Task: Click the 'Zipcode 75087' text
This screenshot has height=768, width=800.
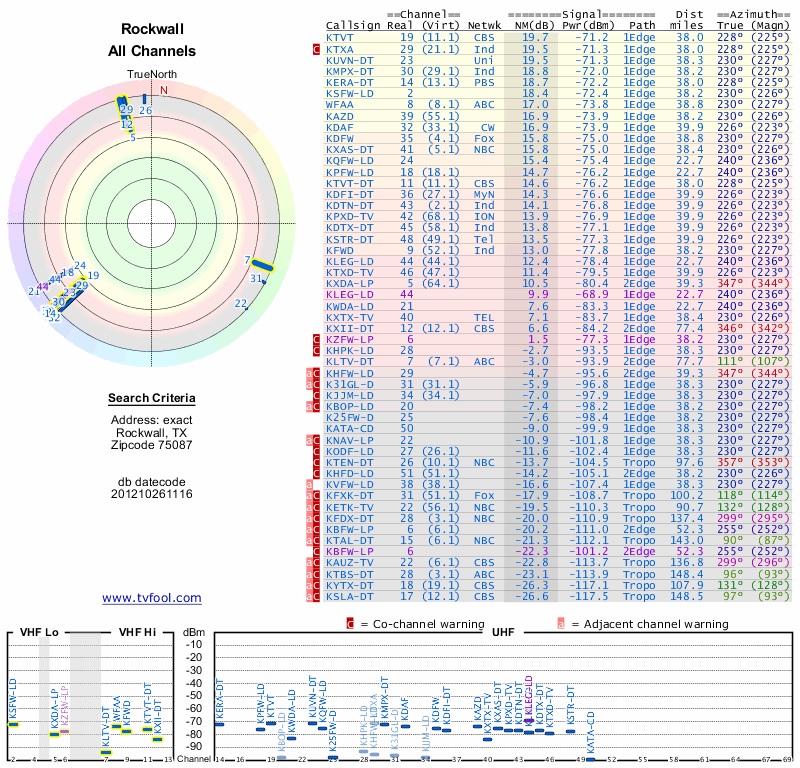Action: click(152, 444)
